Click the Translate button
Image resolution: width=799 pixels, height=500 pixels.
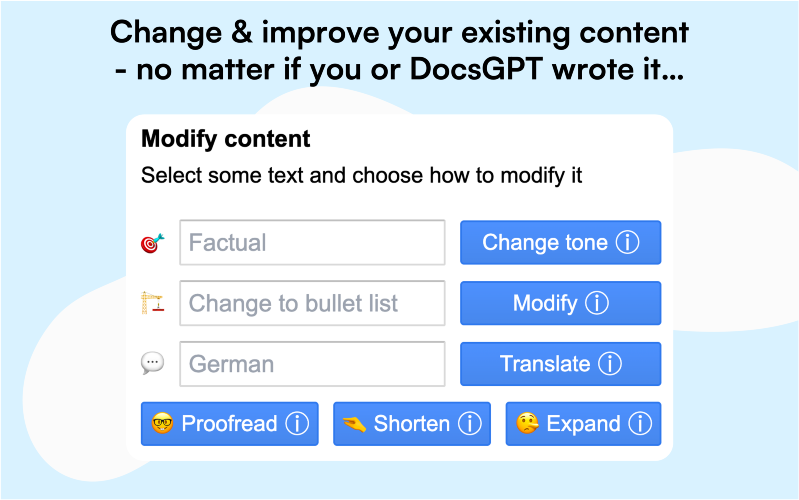point(561,363)
